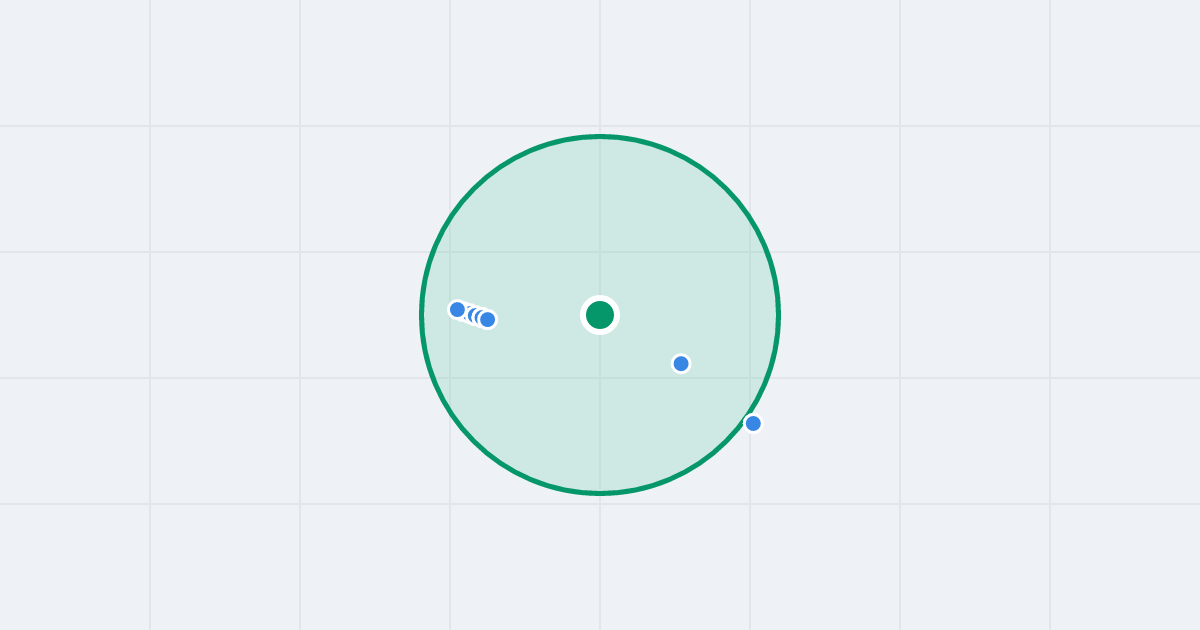
Task: Click shaded area midway below the center marker
Action: (600, 405)
